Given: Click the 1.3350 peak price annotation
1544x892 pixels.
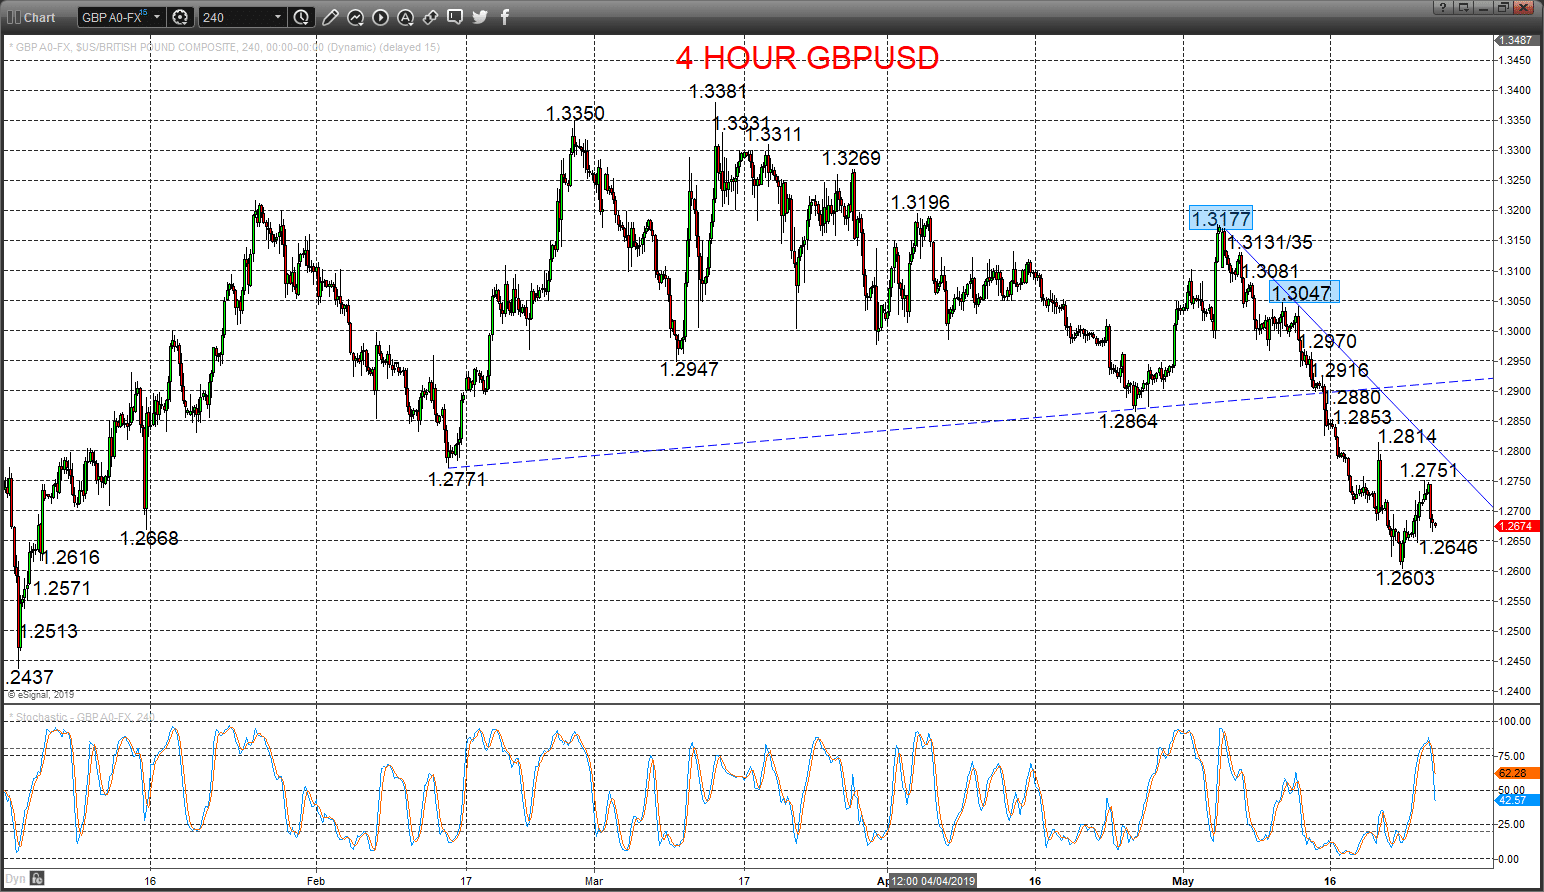Looking at the screenshot, I should (575, 113).
